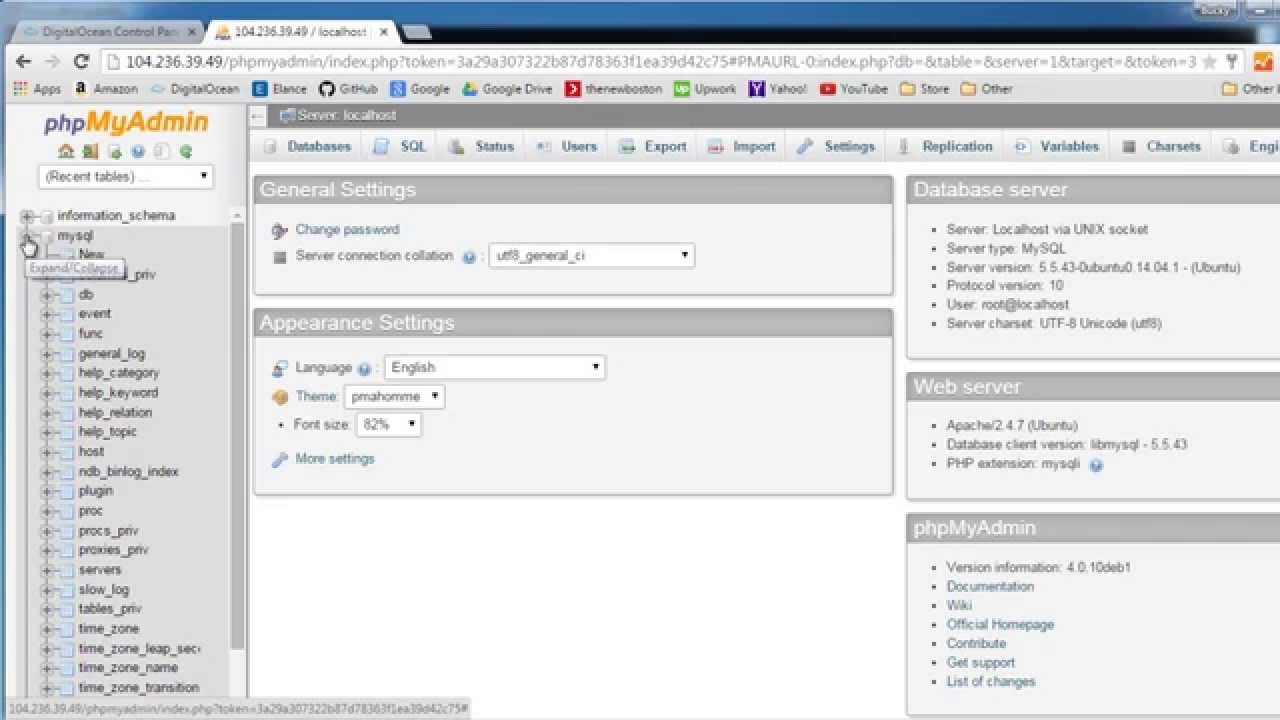Click the MySQL documentation icon in sidebar

pyautogui.click(x=161, y=152)
